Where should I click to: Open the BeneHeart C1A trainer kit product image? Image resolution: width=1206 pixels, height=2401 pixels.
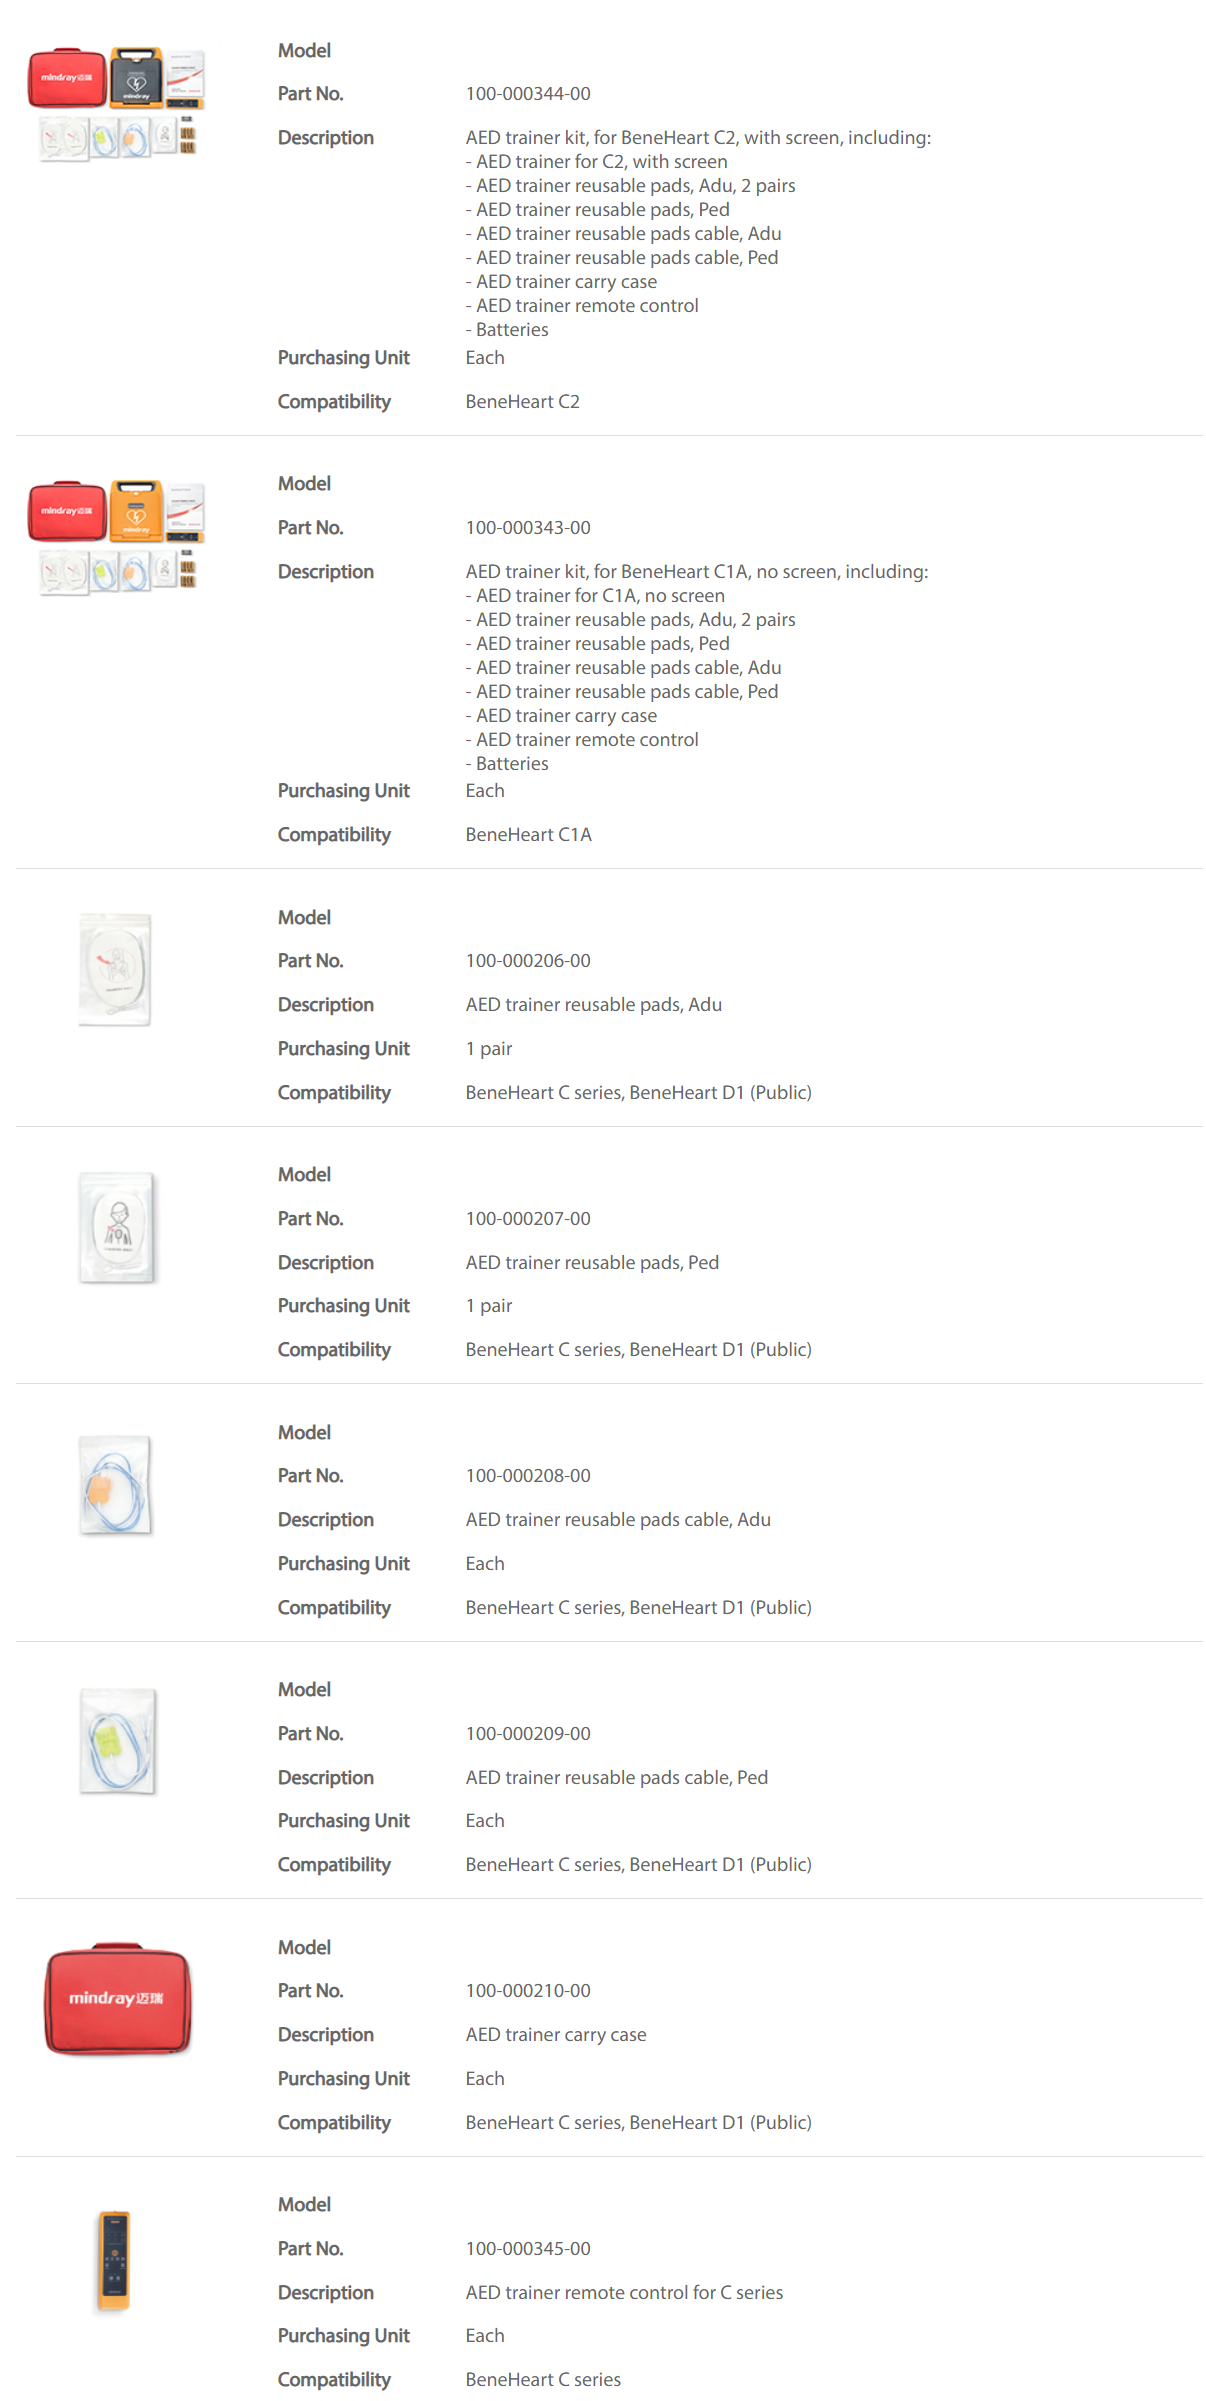click(116, 538)
